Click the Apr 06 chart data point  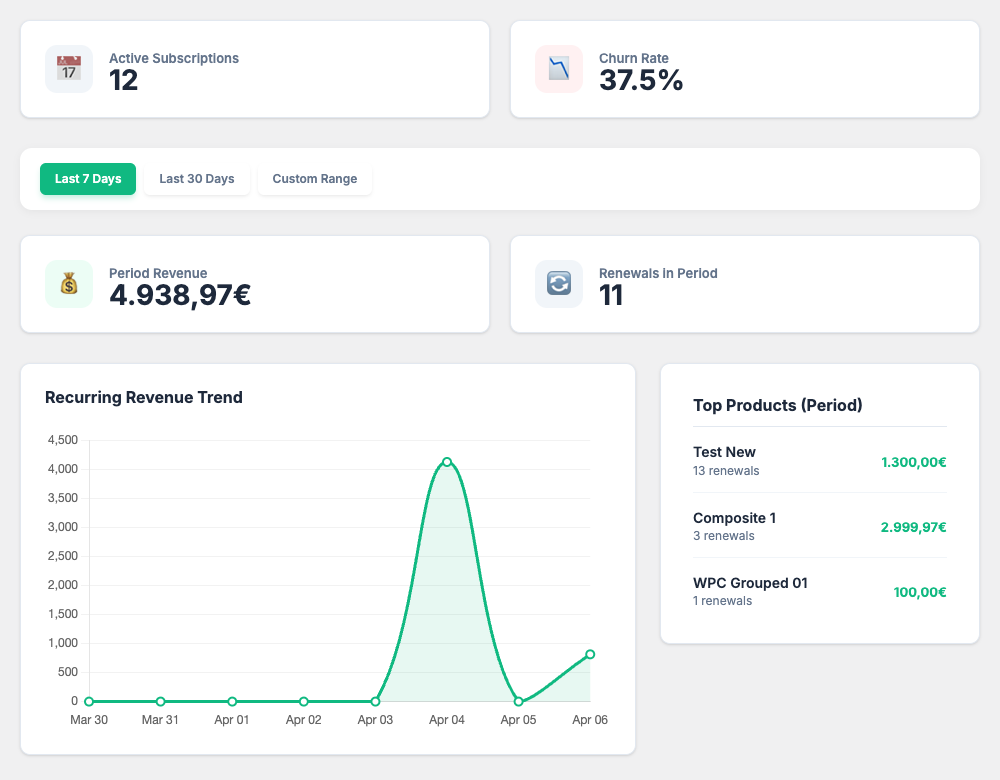[590, 654]
